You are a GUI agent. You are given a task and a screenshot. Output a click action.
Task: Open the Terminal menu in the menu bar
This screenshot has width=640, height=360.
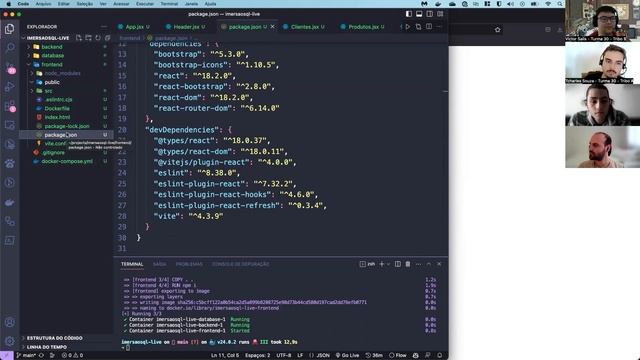coord(169,4)
